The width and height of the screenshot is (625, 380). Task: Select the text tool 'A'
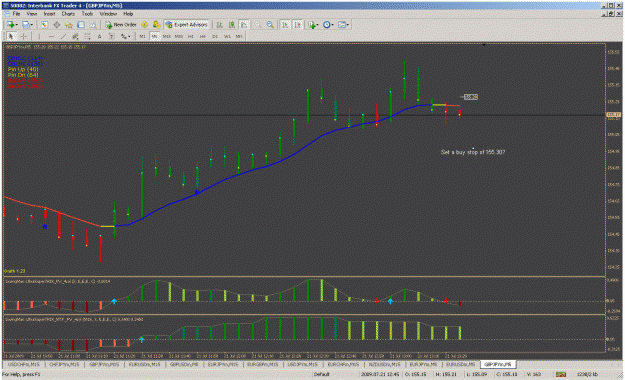point(99,36)
